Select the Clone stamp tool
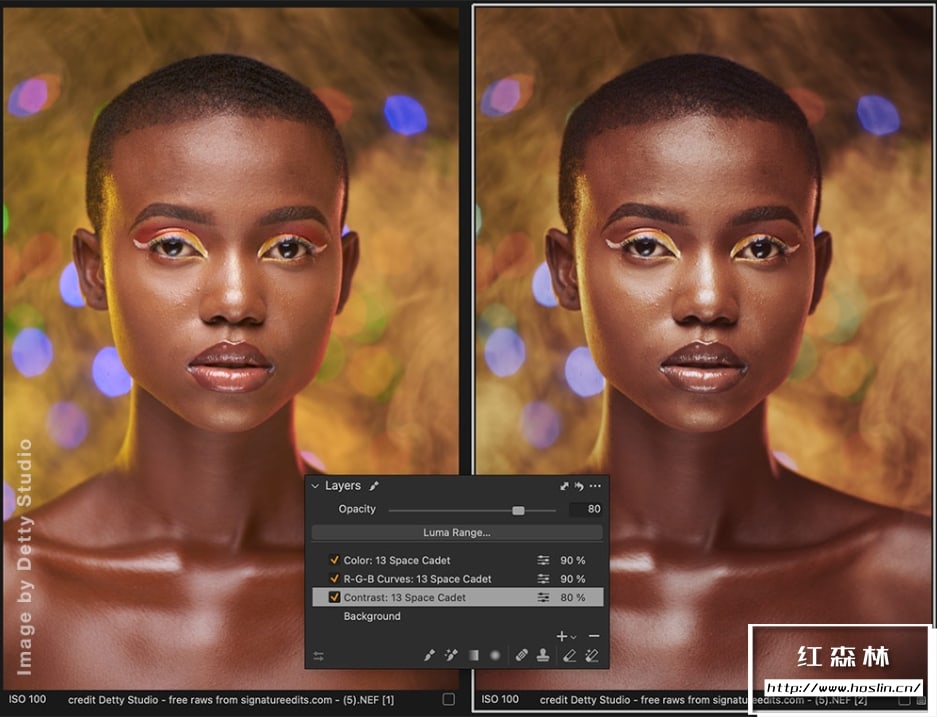This screenshot has height=717, width=937. coord(543,656)
